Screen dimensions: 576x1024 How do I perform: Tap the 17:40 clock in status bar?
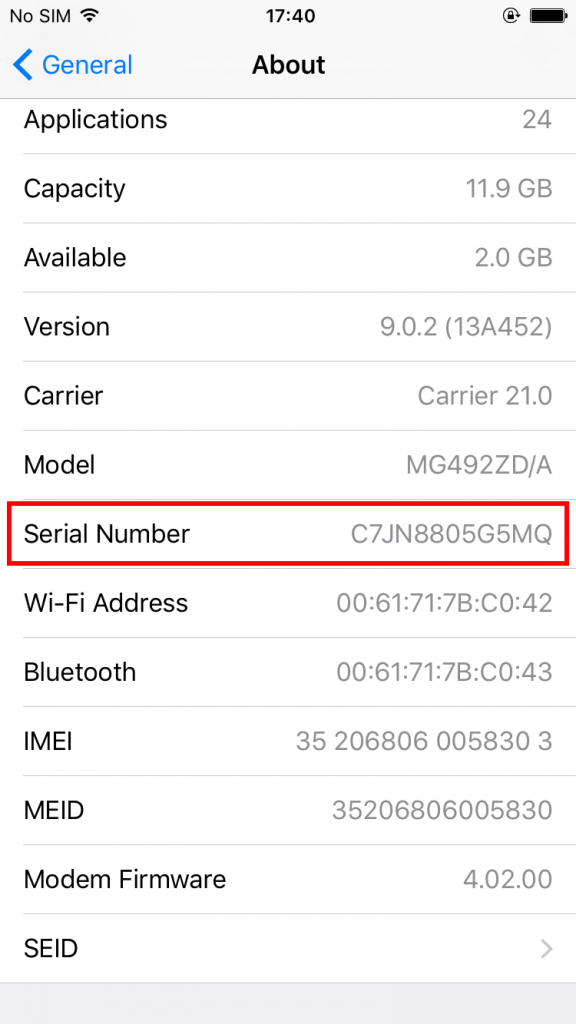290,16
